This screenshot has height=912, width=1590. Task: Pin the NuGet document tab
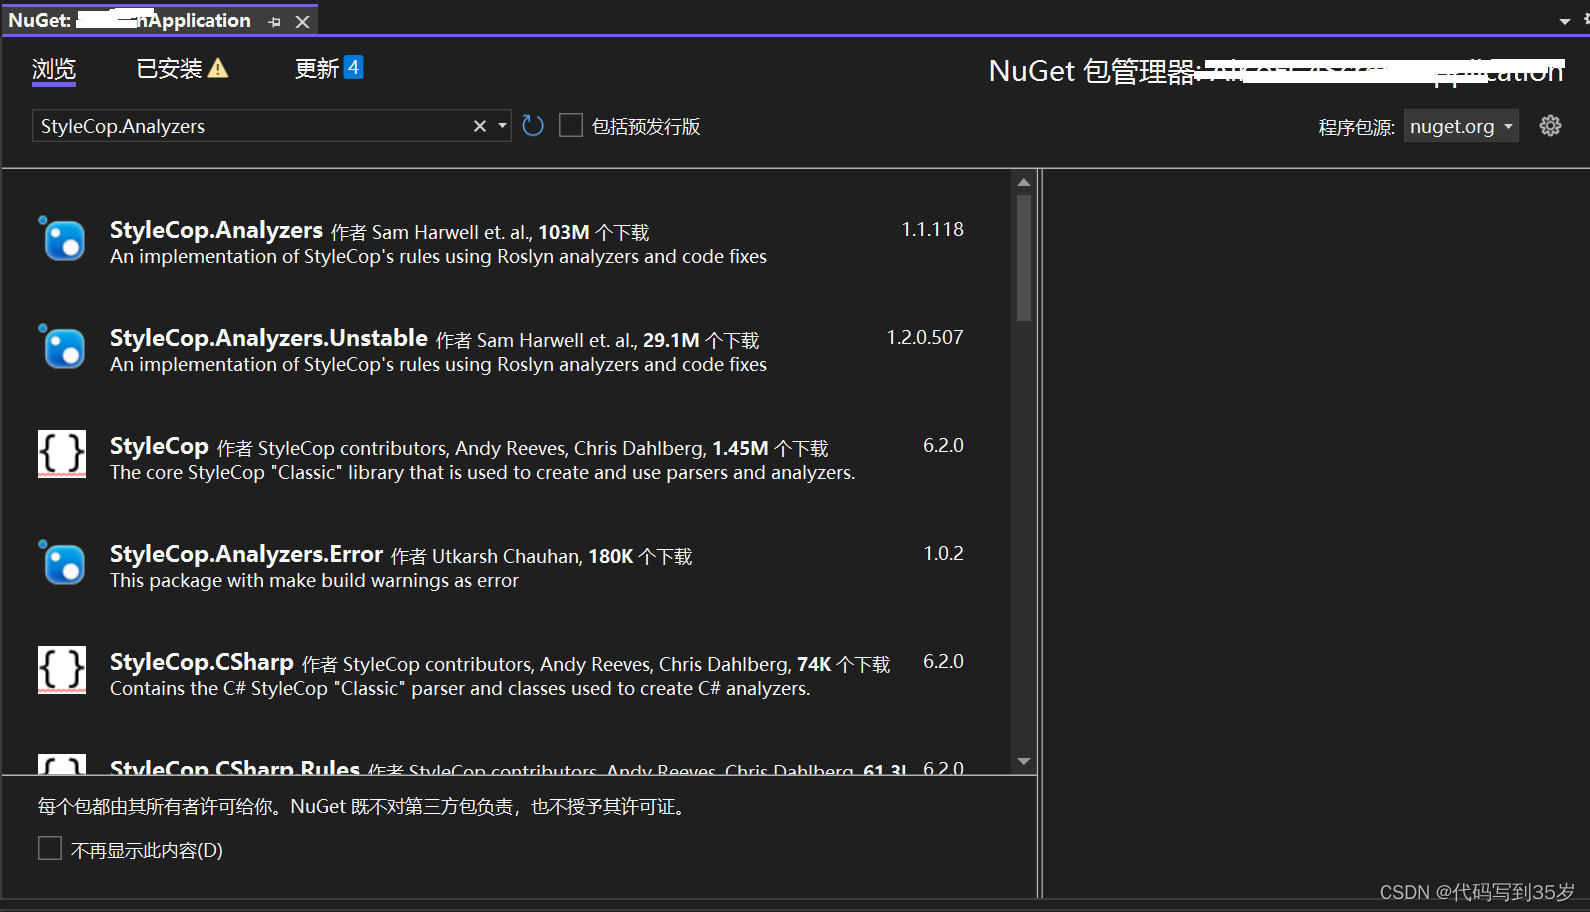[x=275, y=21]
